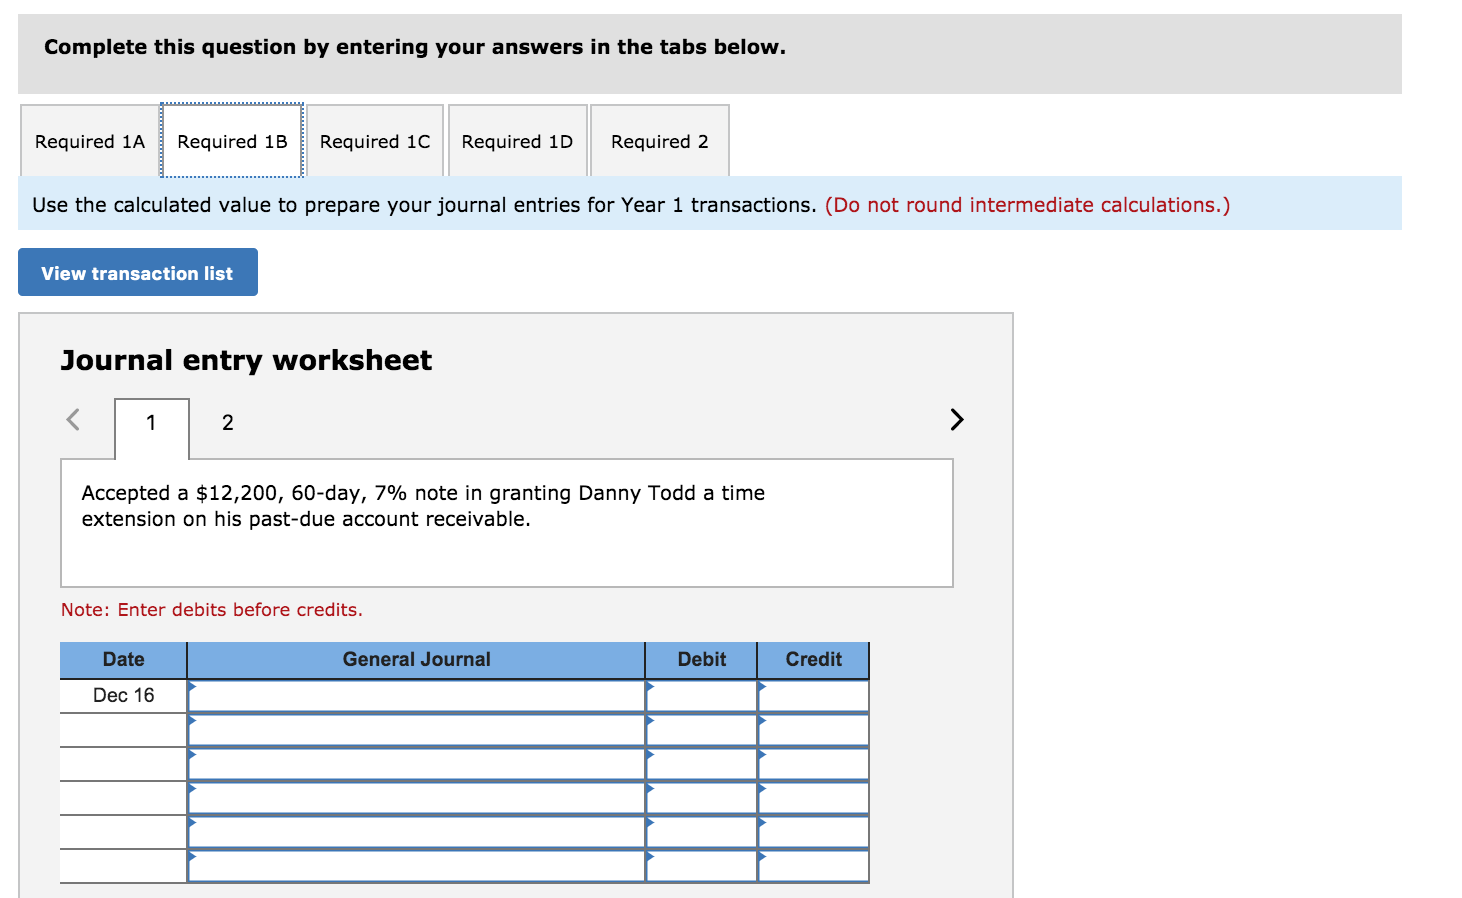This screenshot has height=898, width=1462.
Task: Click the Credit field on the second row
Action: pos(814,730)
